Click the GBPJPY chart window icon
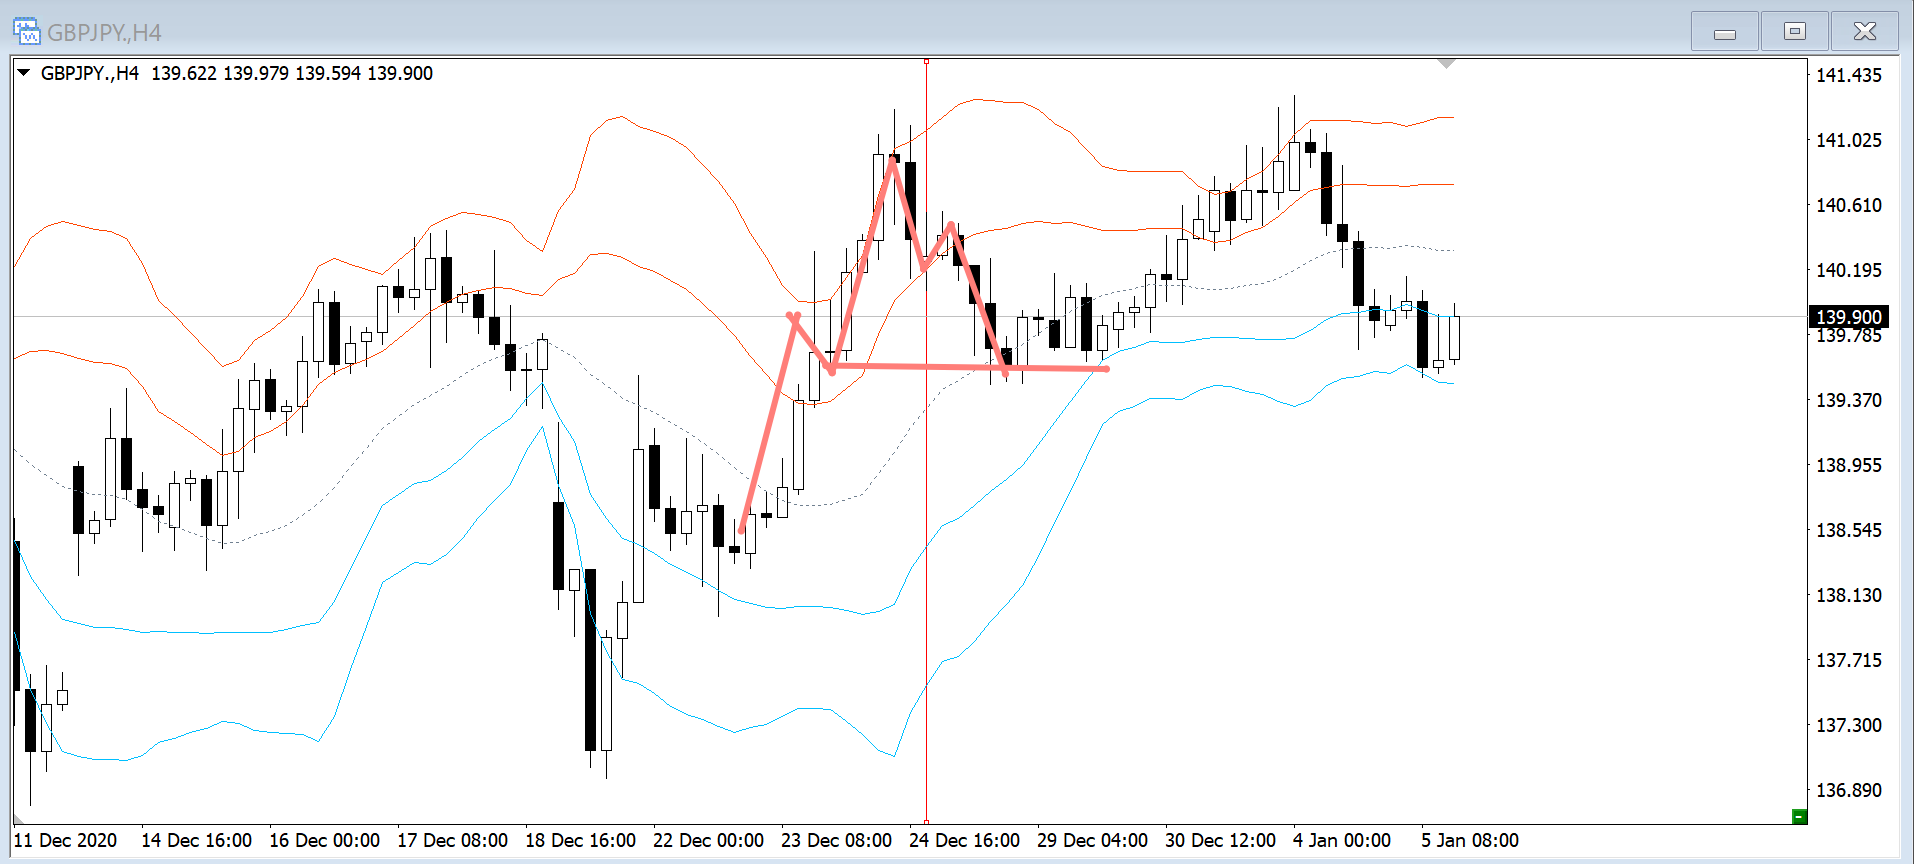The image size is (1914, 864). [26, 31]
